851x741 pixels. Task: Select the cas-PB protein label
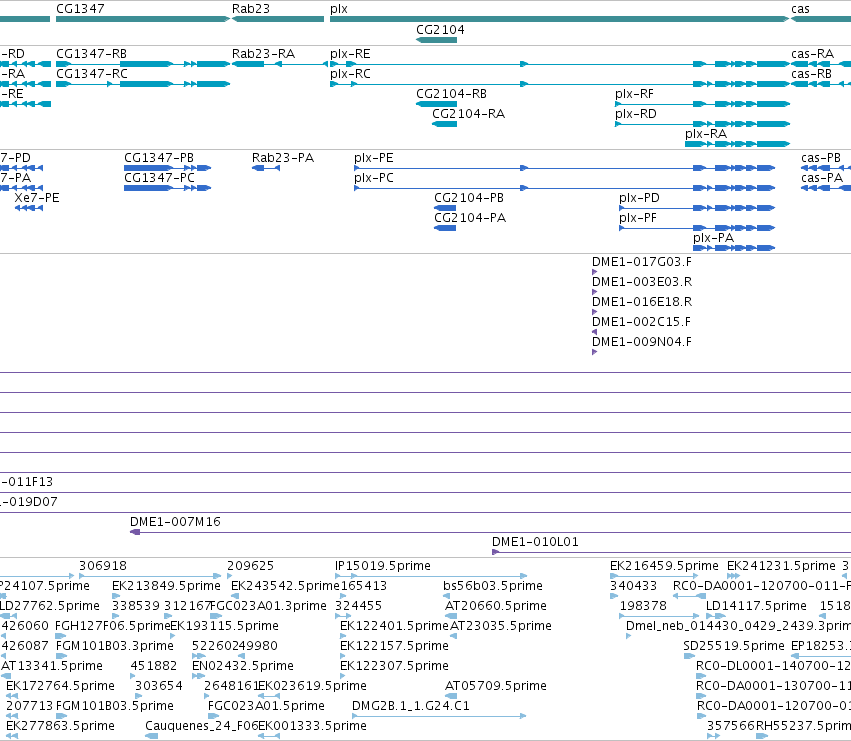(x=821, y=158)
